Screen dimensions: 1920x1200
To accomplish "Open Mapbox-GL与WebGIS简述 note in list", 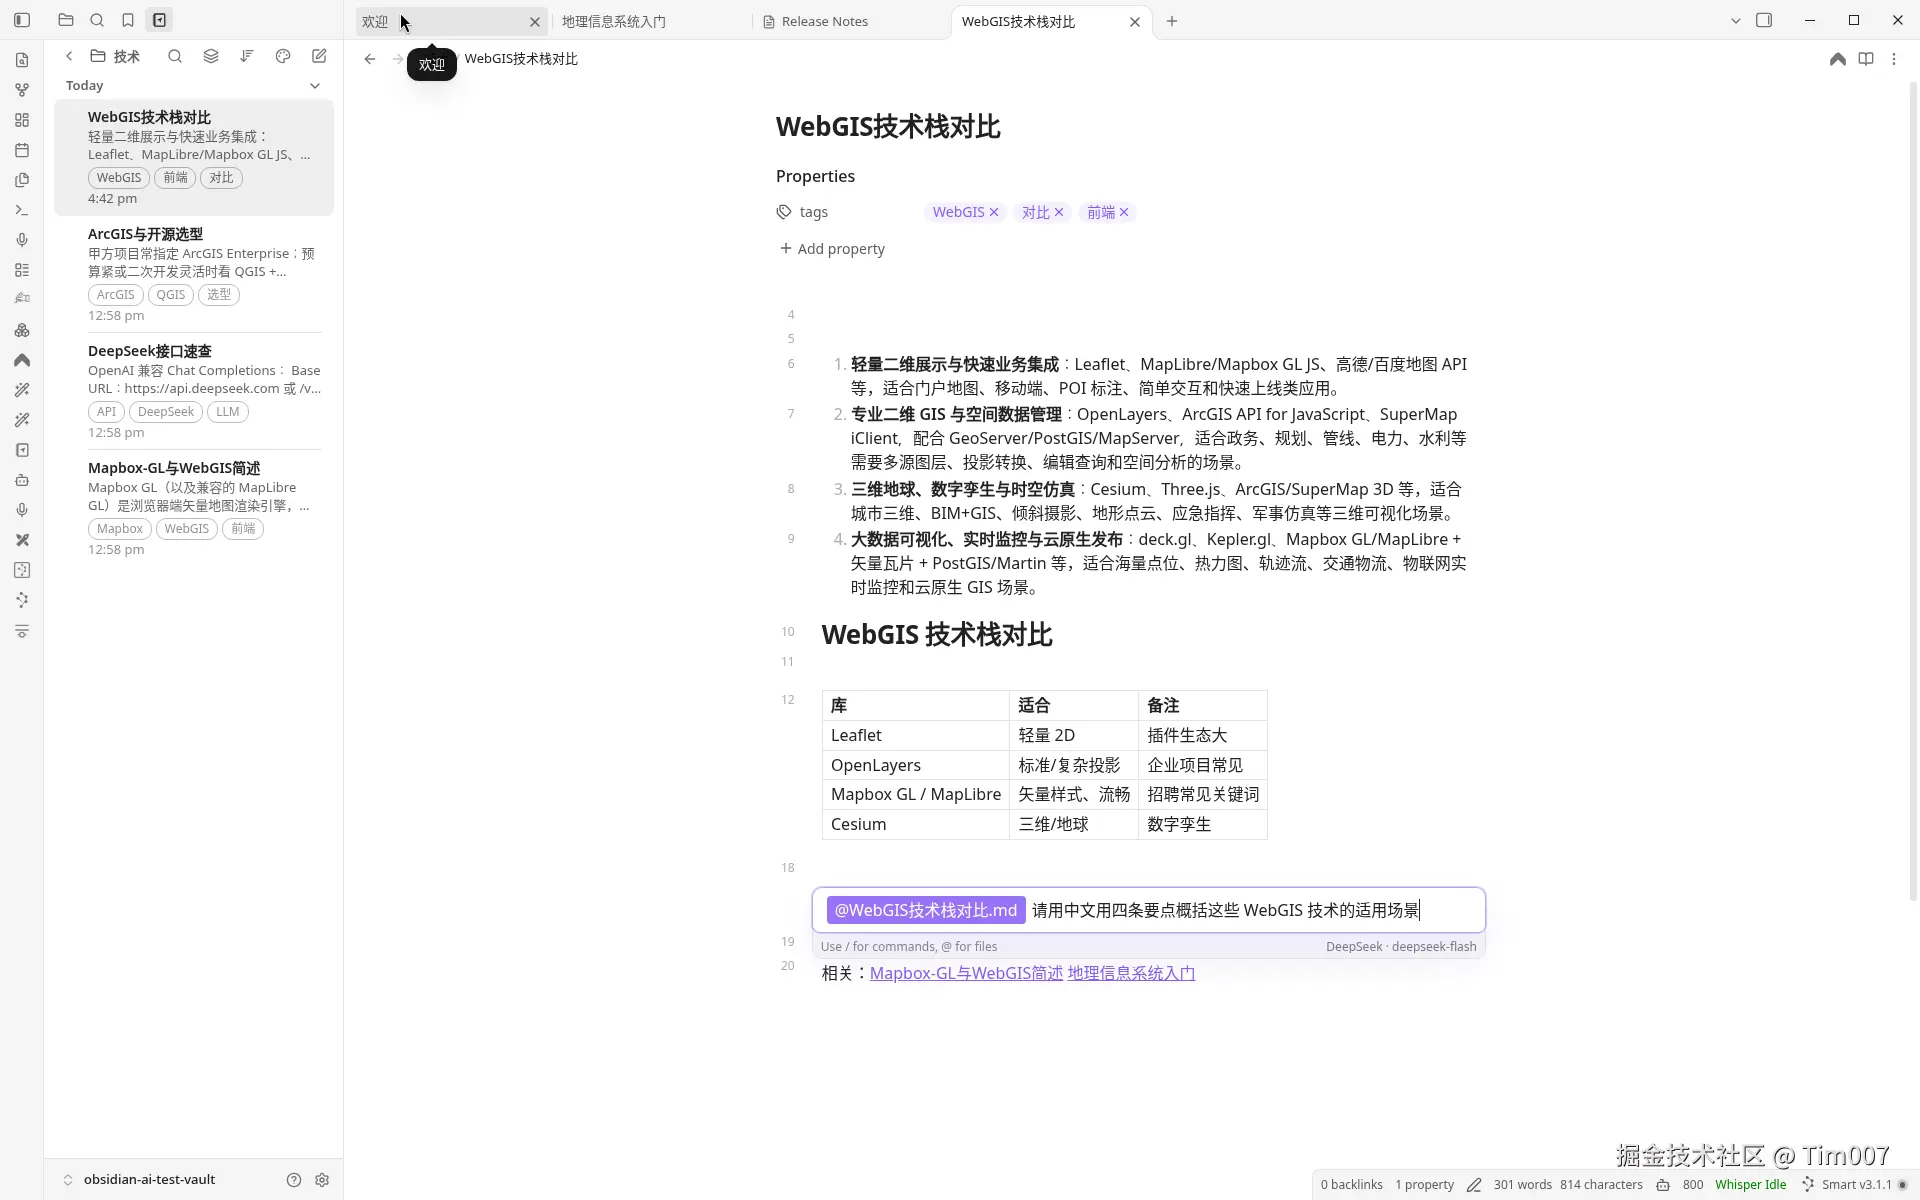I will [194, 507].
